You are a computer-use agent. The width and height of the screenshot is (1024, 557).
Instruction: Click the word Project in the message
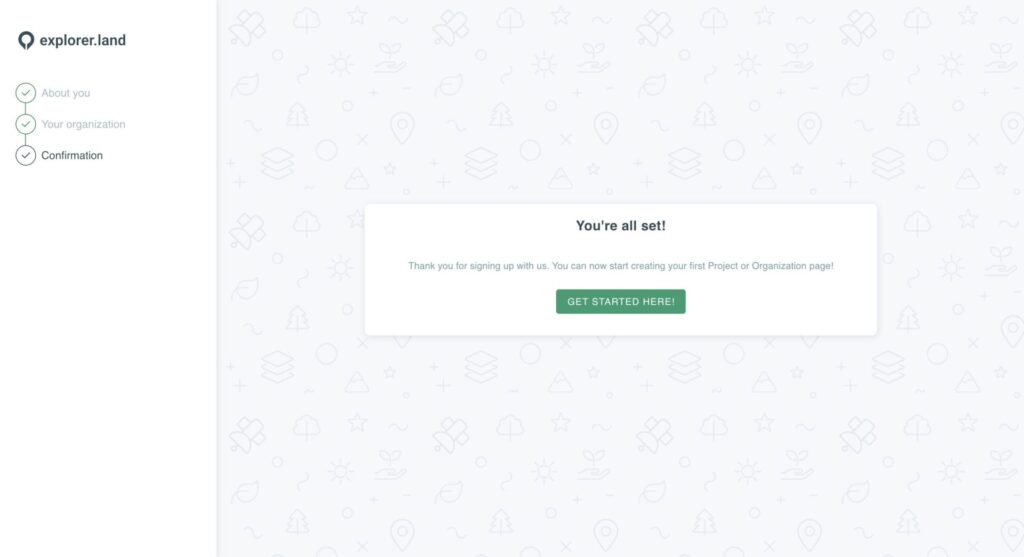[722, 266]
